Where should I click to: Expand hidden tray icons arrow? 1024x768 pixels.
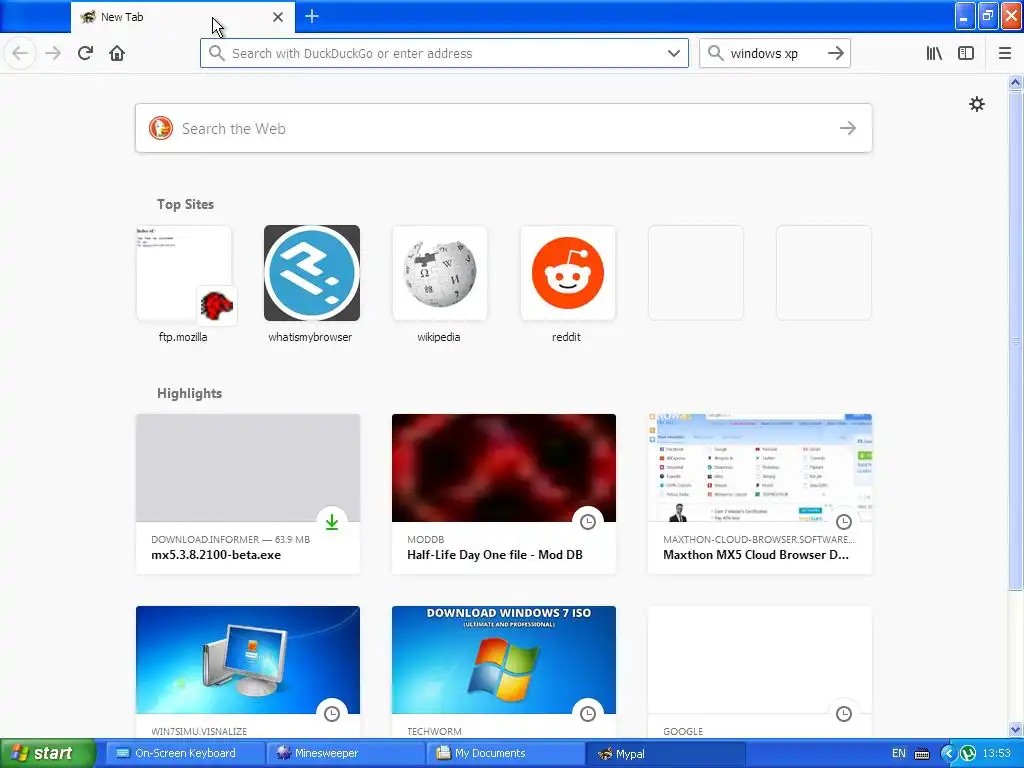pos(948,754)
